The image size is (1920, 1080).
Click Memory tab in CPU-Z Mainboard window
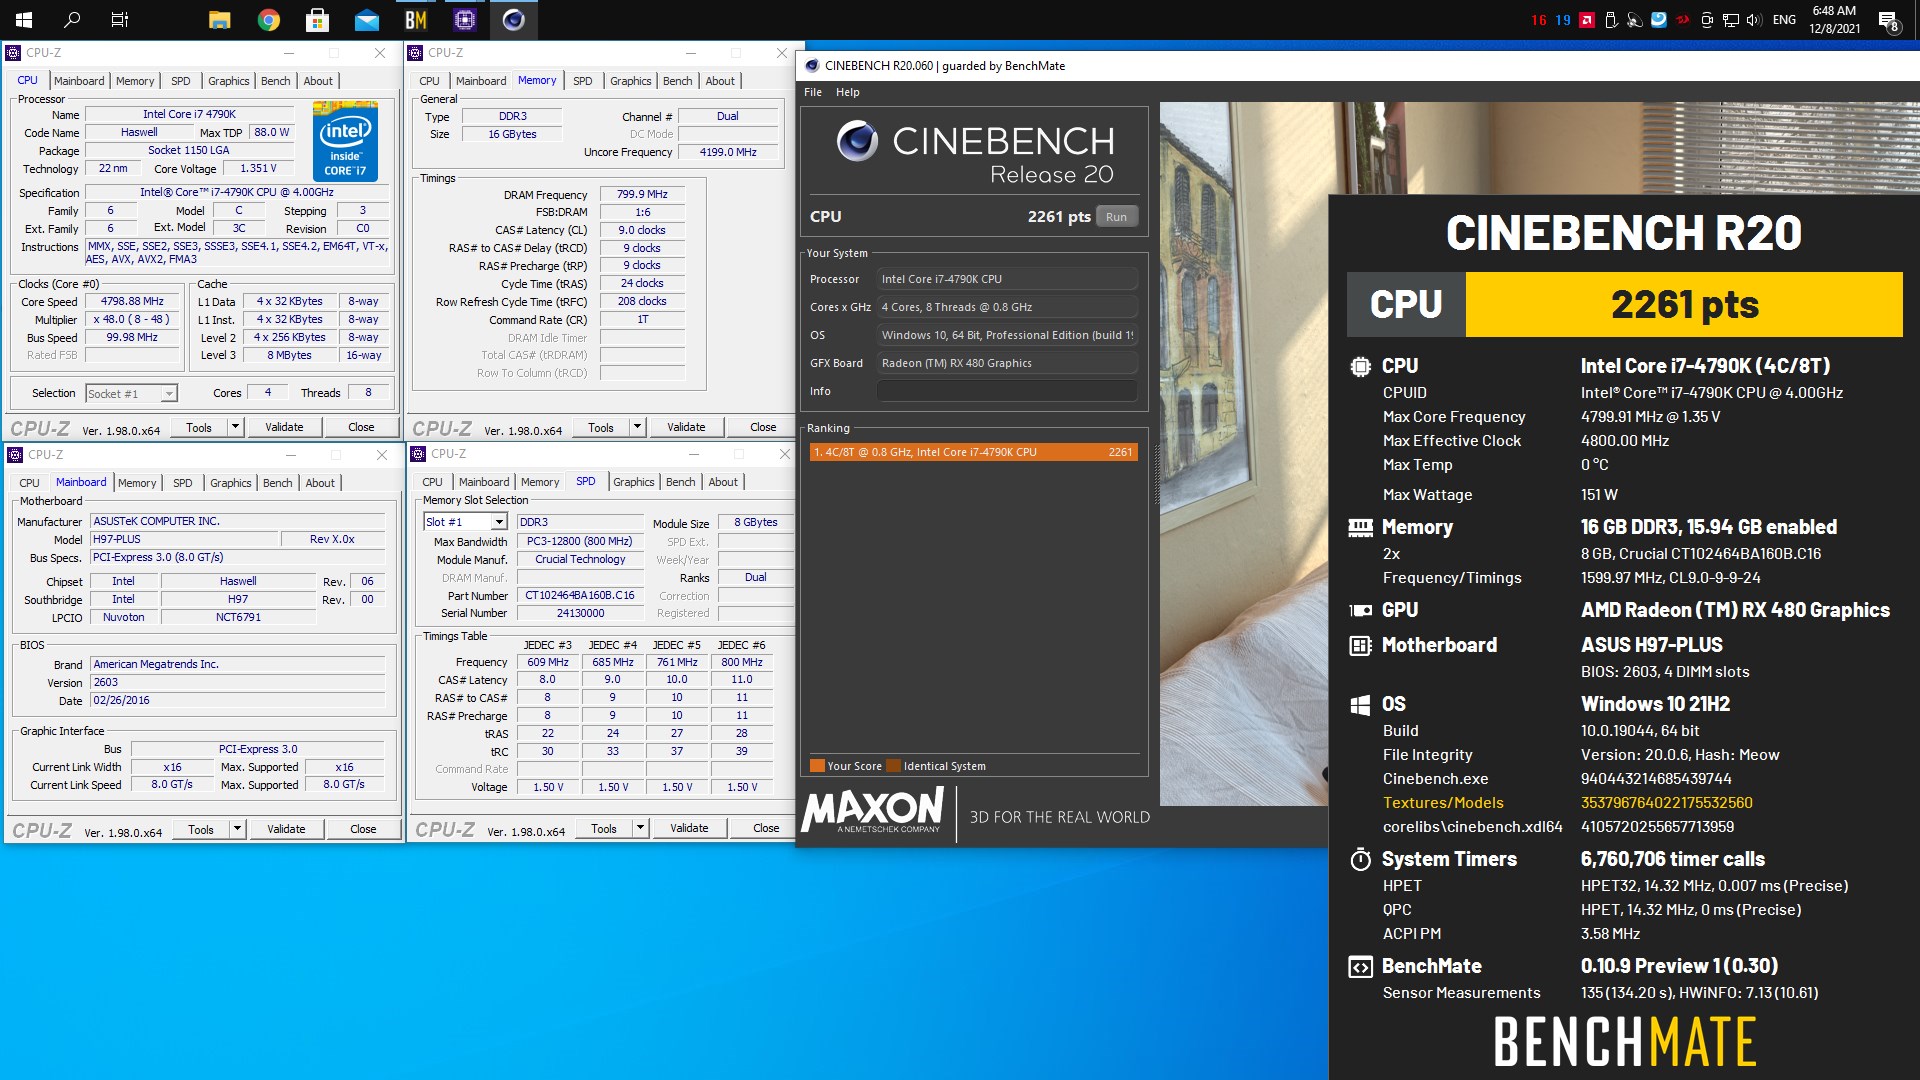pos(137,483)
